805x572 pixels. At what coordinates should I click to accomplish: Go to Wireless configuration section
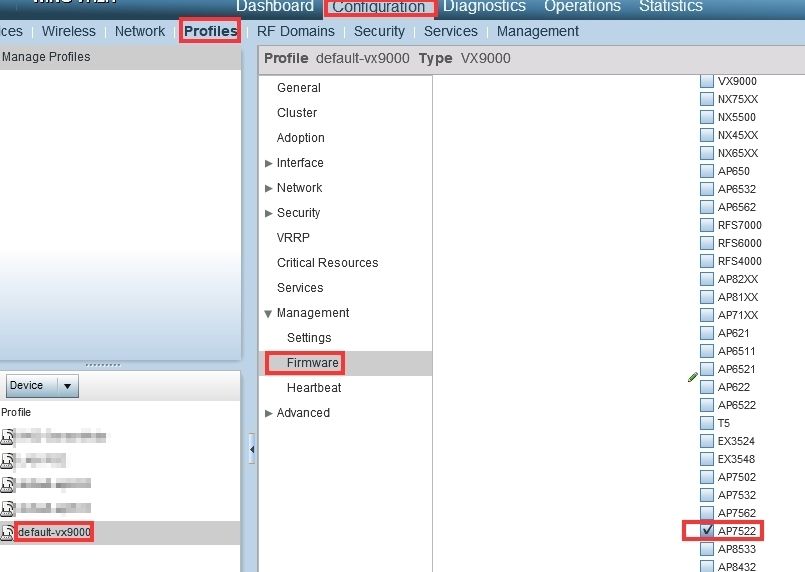tap(69, 31)
